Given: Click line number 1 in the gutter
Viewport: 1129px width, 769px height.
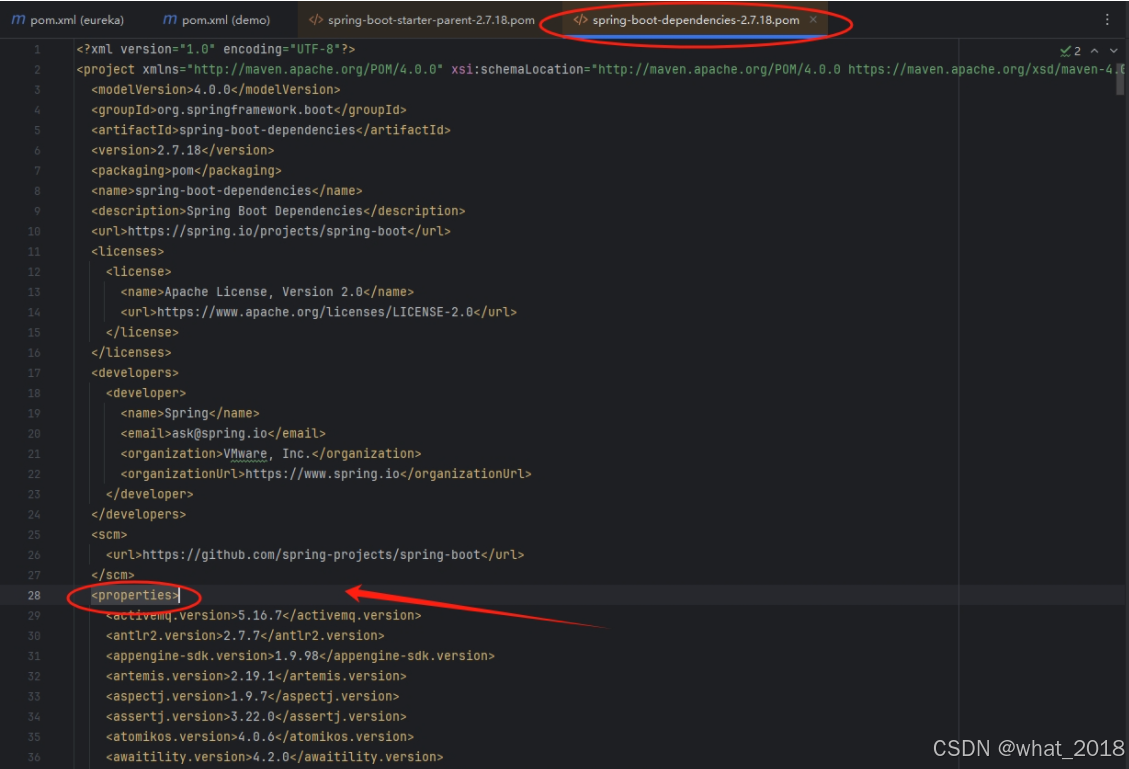Looking at the screenshot, I should 37,48.
